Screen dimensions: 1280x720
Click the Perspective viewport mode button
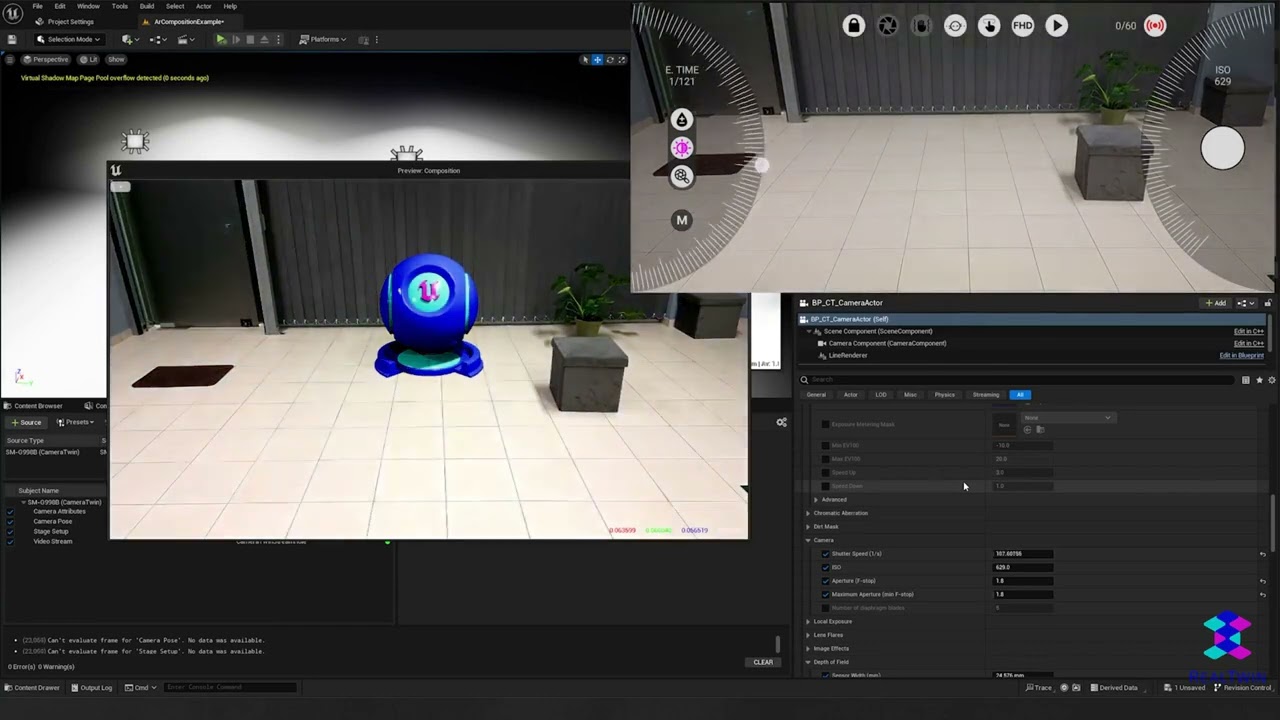[45, 59]
